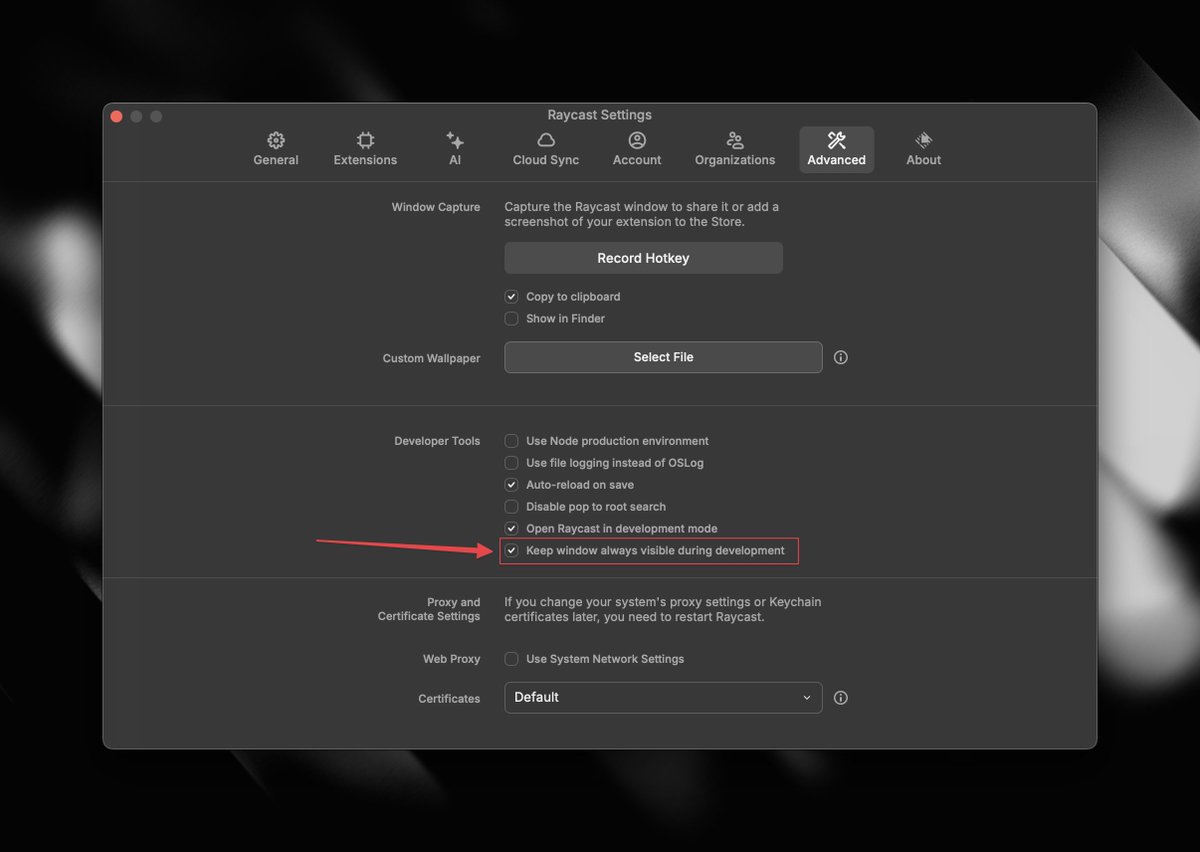Click the Developer Tools label
The height and width of the screenshot is (852, 1200).
tap(437, 441)
